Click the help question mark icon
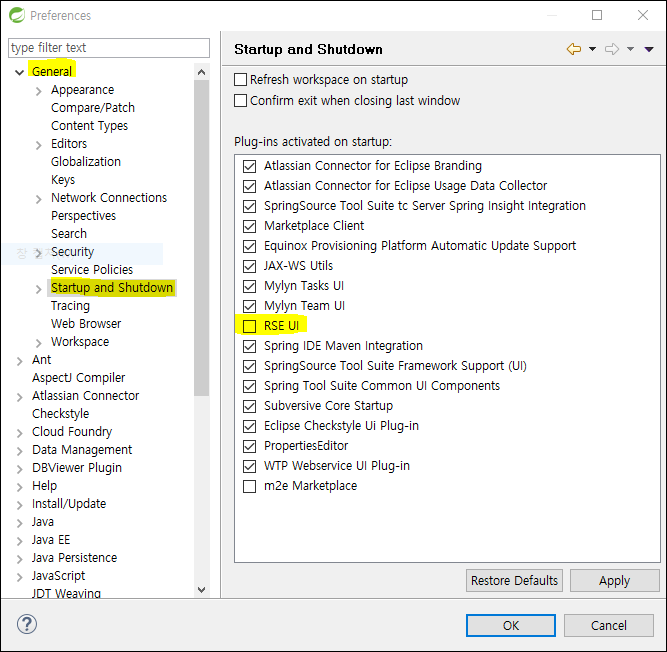The height and width of the screenshot is (652, 667). [x=27, y=624]
